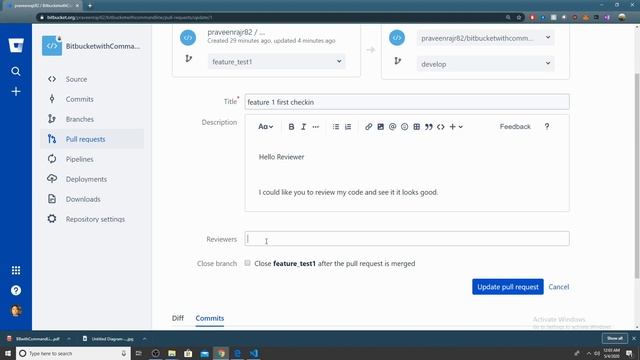
Task: Click in the Reviewers input field
Action: click(407, 239)
